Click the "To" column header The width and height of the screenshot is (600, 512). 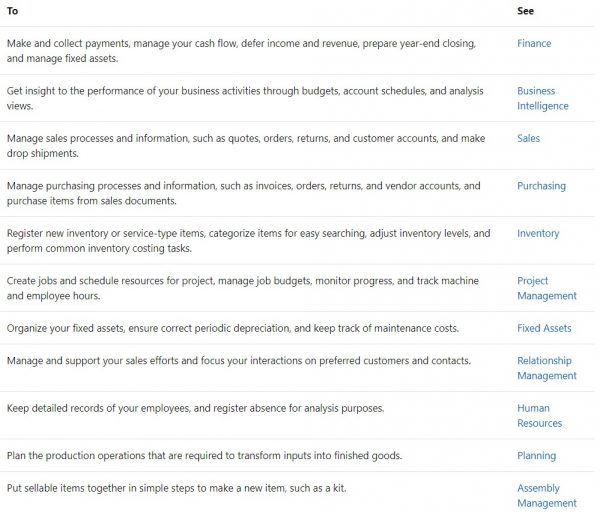[x=12, y=11]
